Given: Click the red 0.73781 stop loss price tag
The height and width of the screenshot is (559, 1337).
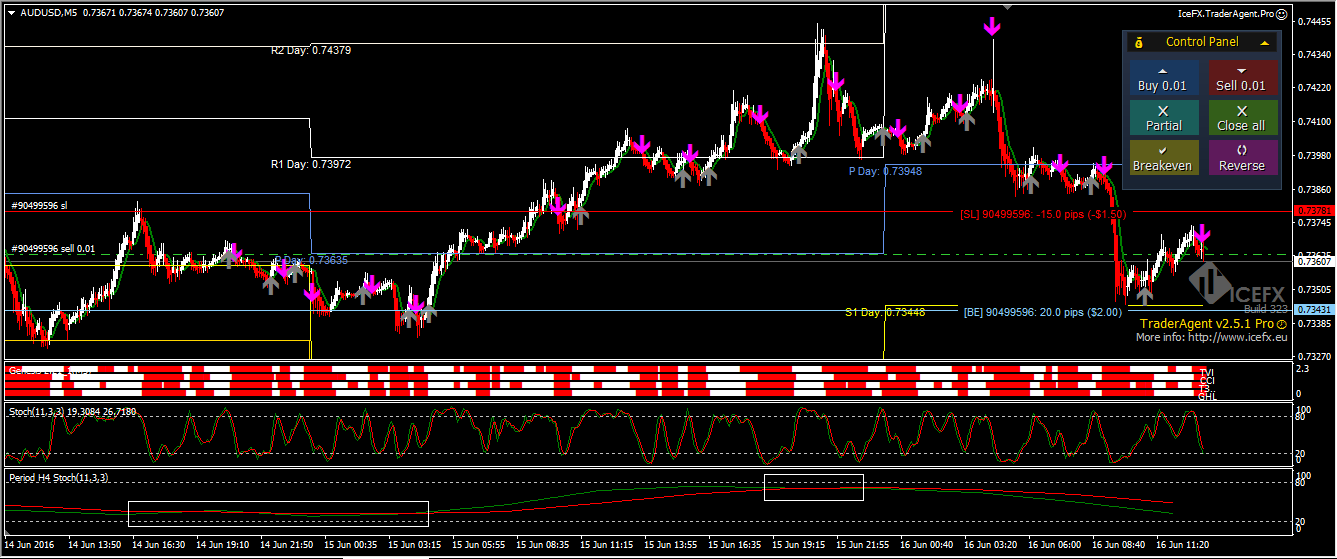Looking at the screenshot, I should (x=1313, y=211).
